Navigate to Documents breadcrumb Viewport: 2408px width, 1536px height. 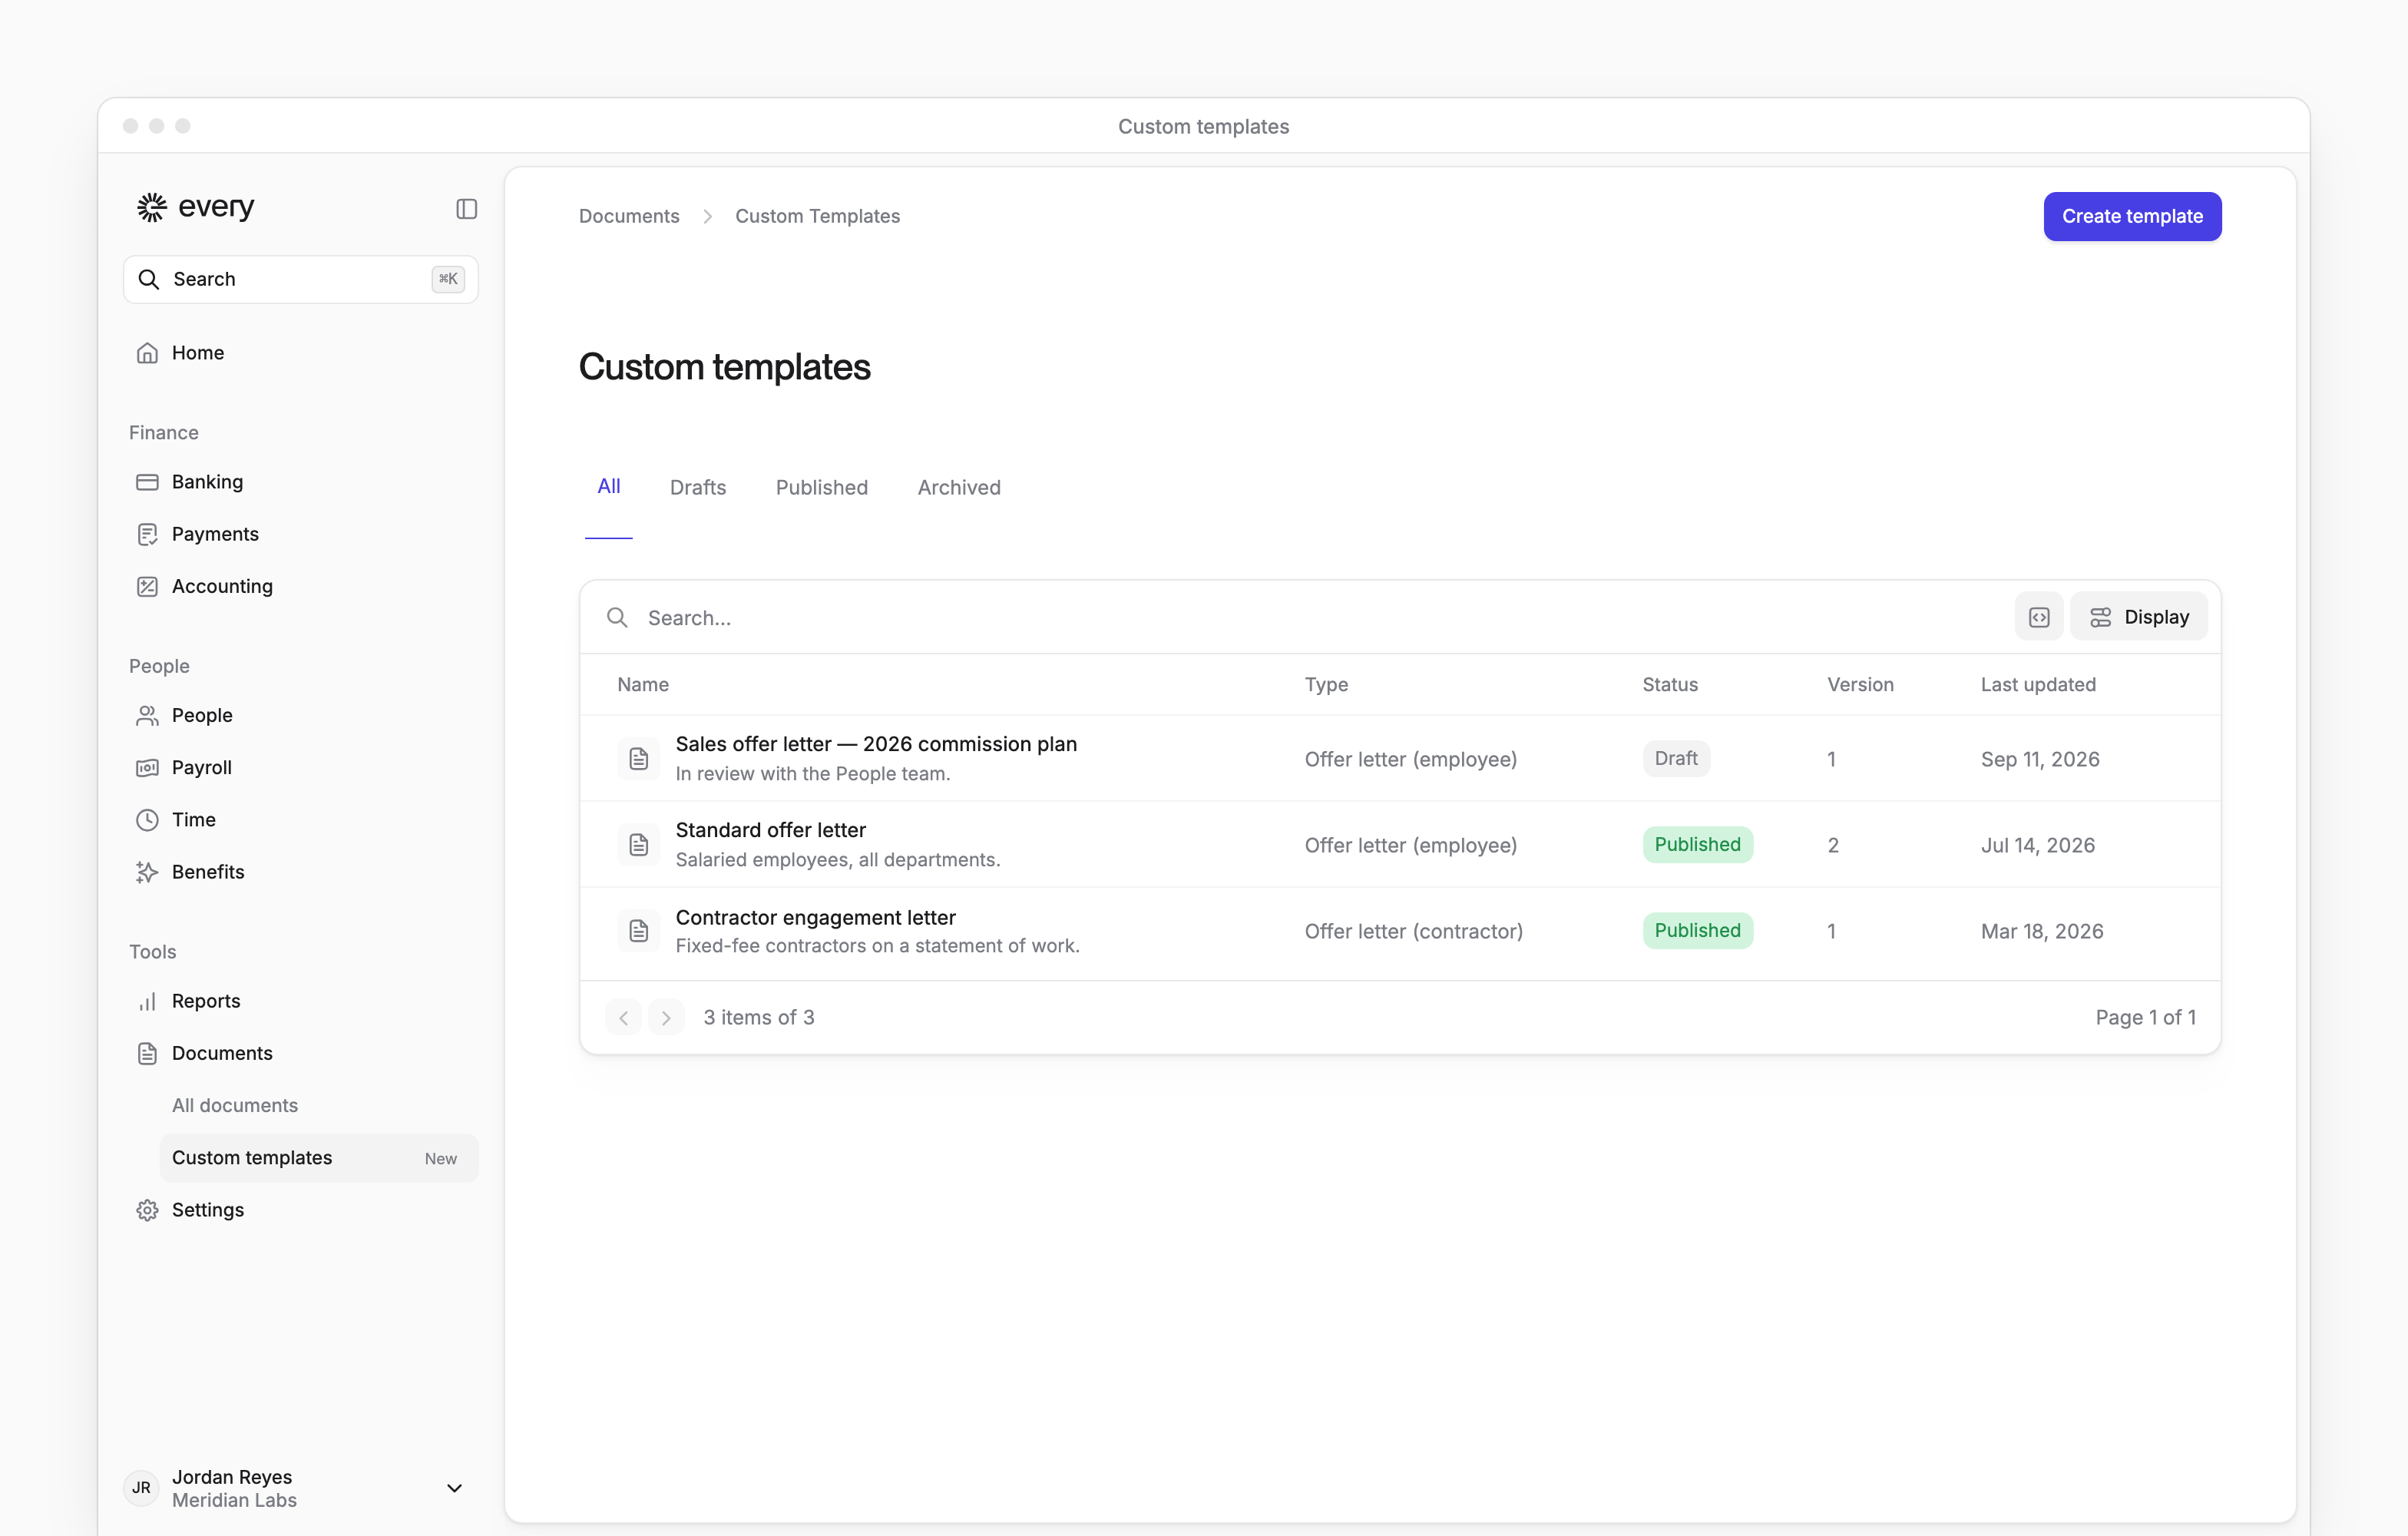click(629, 216)
